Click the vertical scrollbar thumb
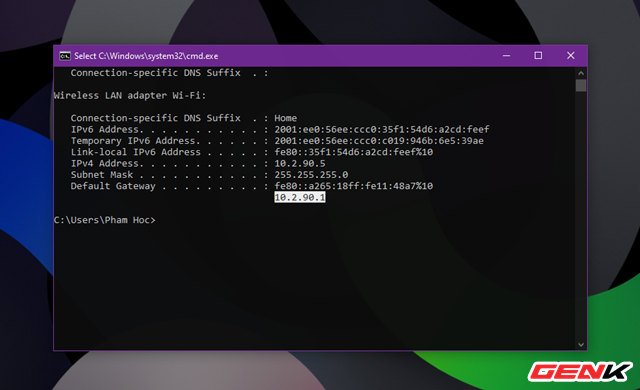Image resolution: width=640 pixels, height=390 pixels. [581, 86]
